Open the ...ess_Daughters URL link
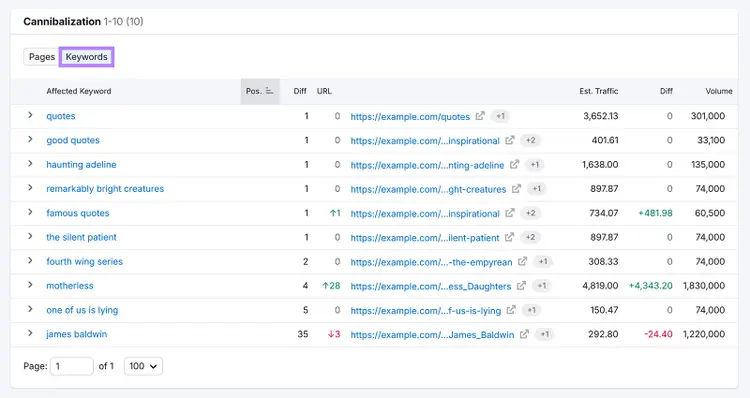This screenshot has width=750, height=398. click(430, 286)
